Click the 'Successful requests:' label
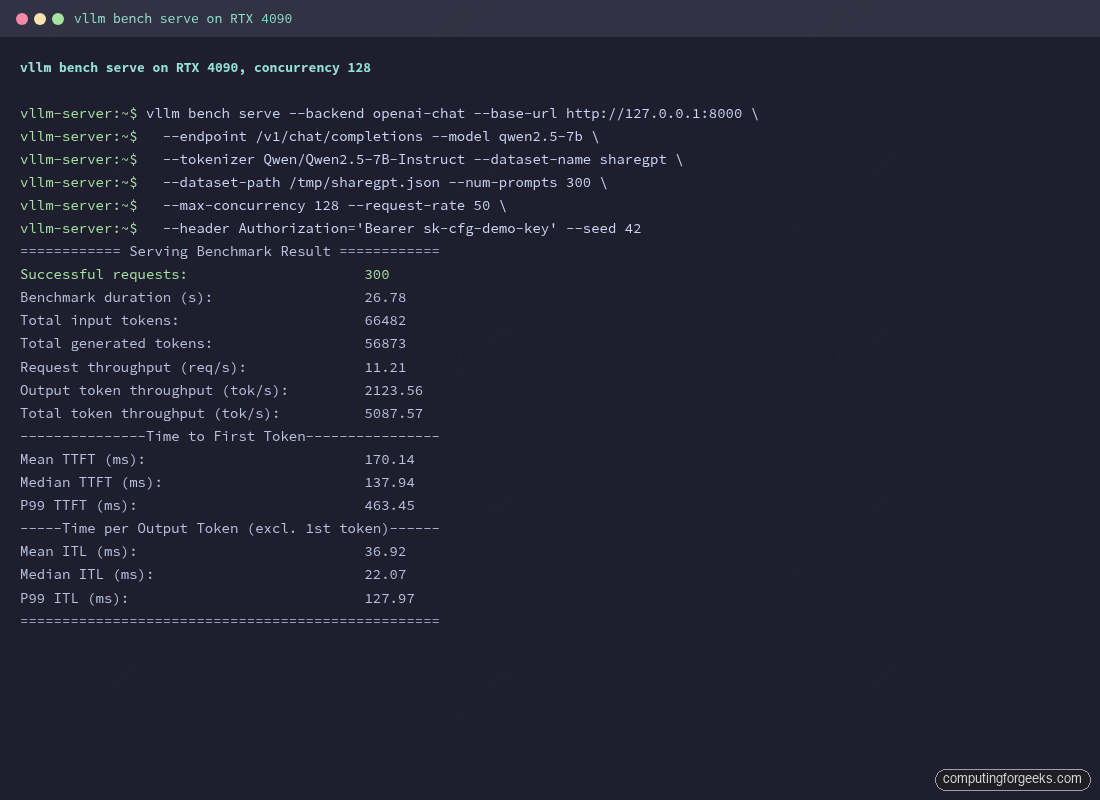The height and width of the screenshot is (800, 1100). coord(103,274)
